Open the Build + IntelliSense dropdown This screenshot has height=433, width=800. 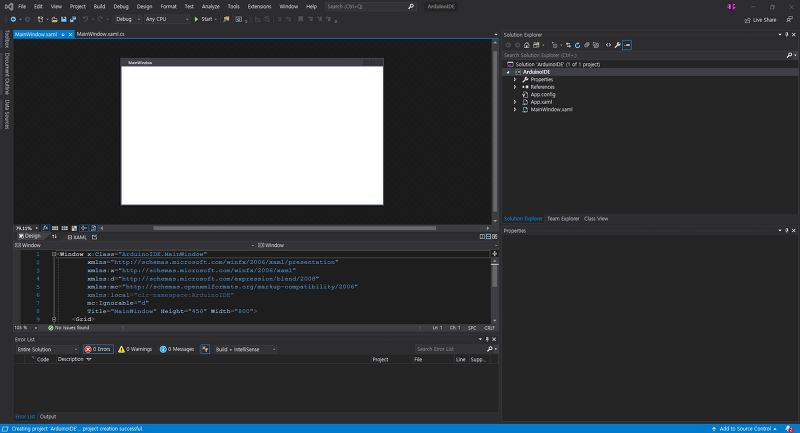pos(245,349)
